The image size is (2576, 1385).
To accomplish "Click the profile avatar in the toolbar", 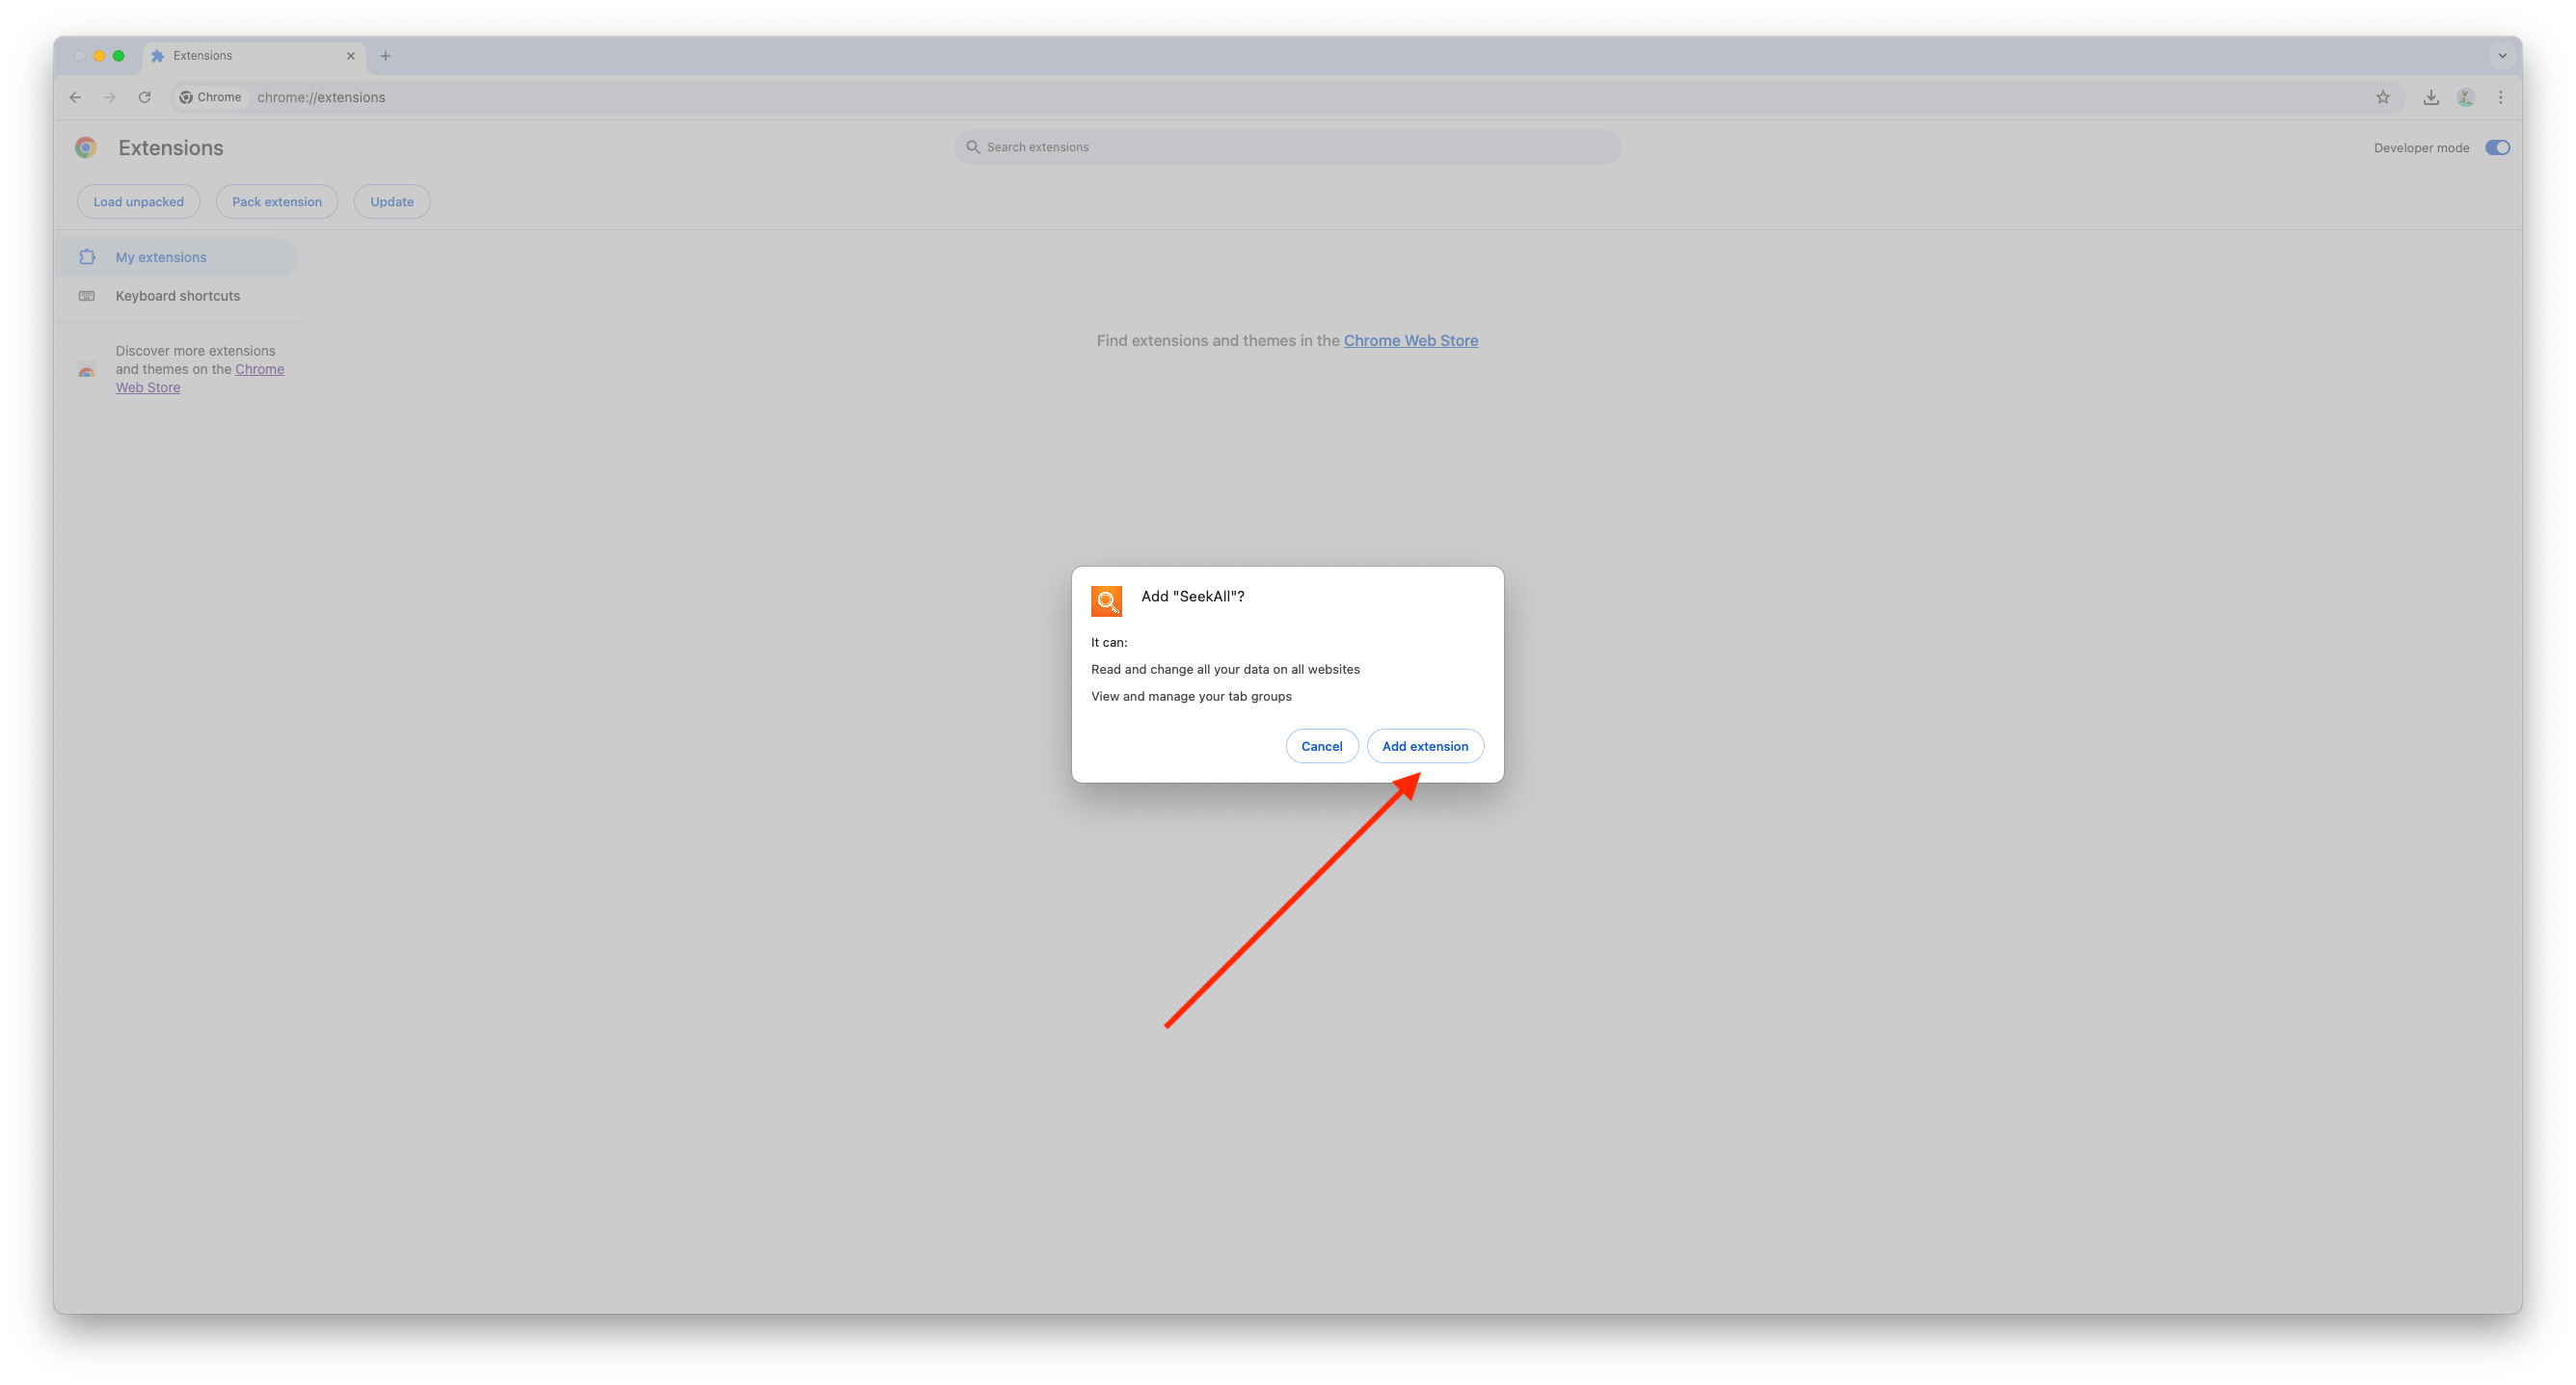I will 2465,97.
